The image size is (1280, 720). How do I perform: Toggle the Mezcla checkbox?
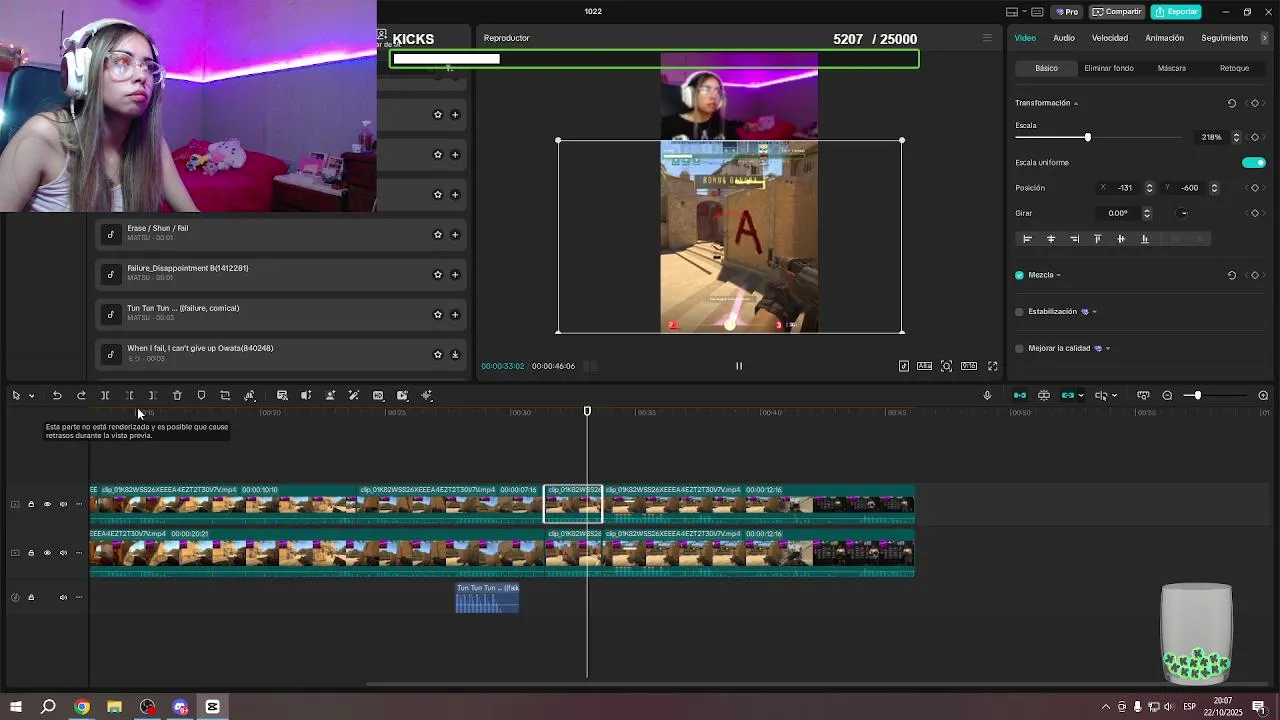coord(1019,275)
